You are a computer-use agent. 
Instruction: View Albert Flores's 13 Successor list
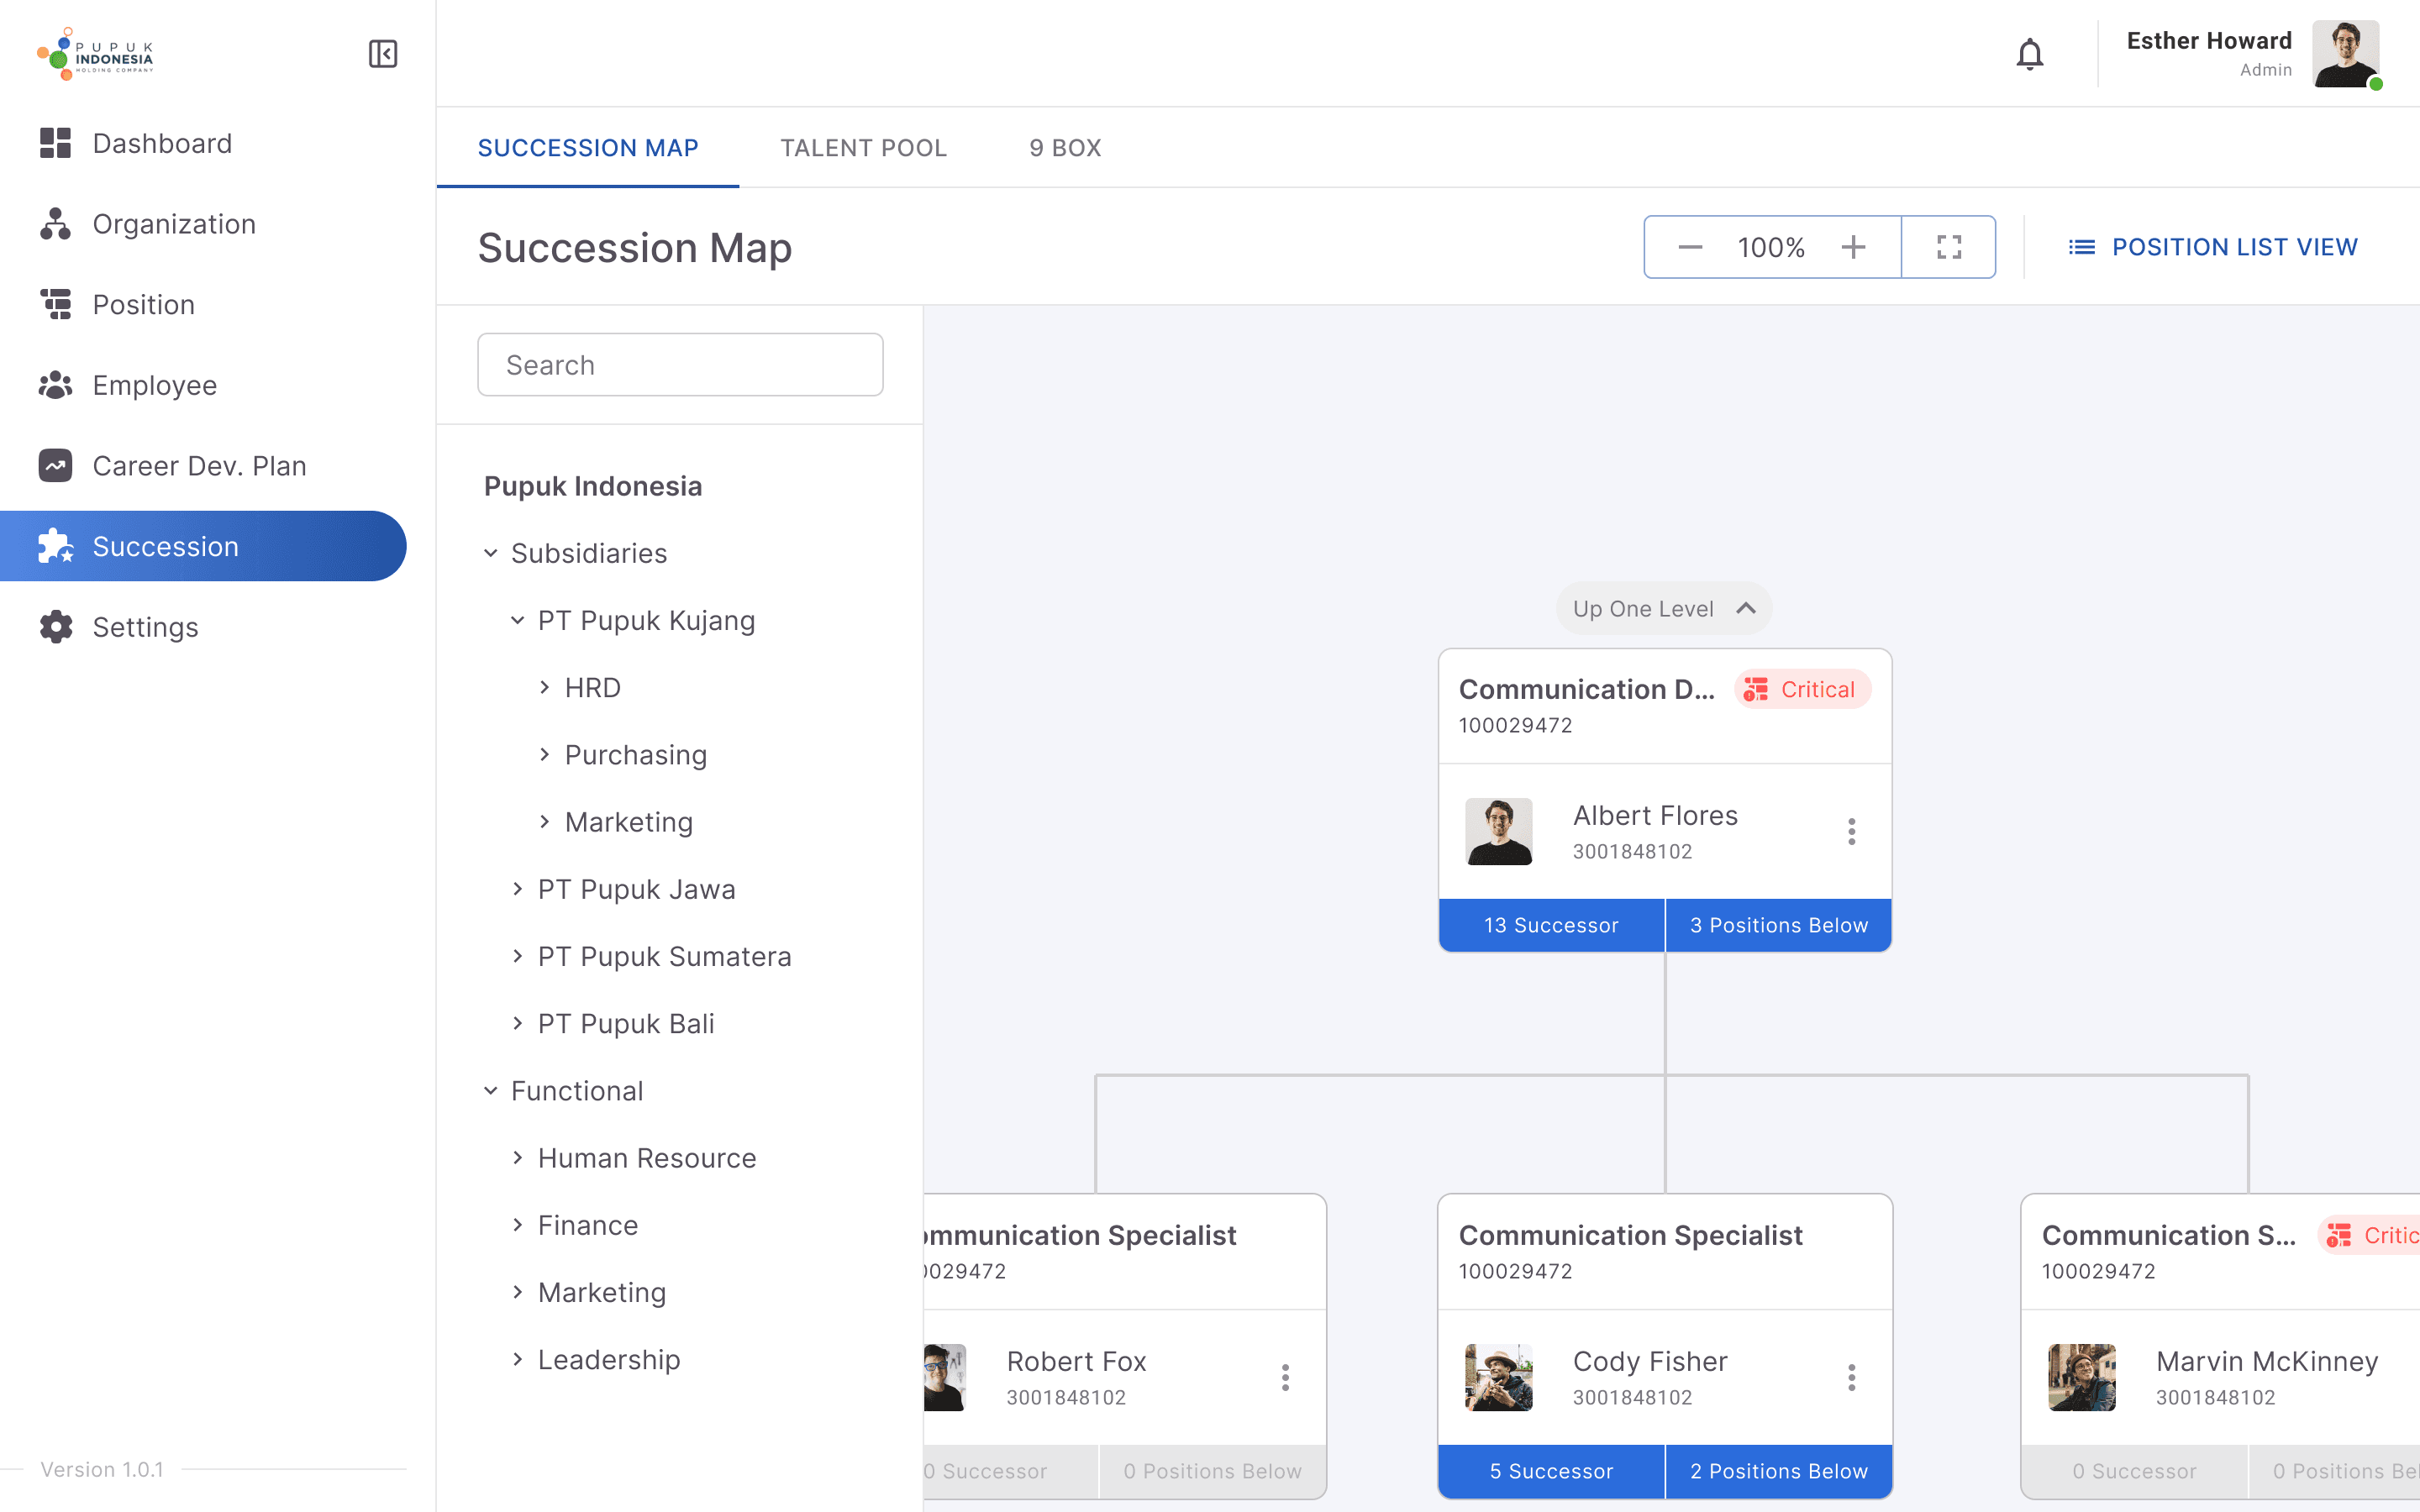pos(1551,925)
